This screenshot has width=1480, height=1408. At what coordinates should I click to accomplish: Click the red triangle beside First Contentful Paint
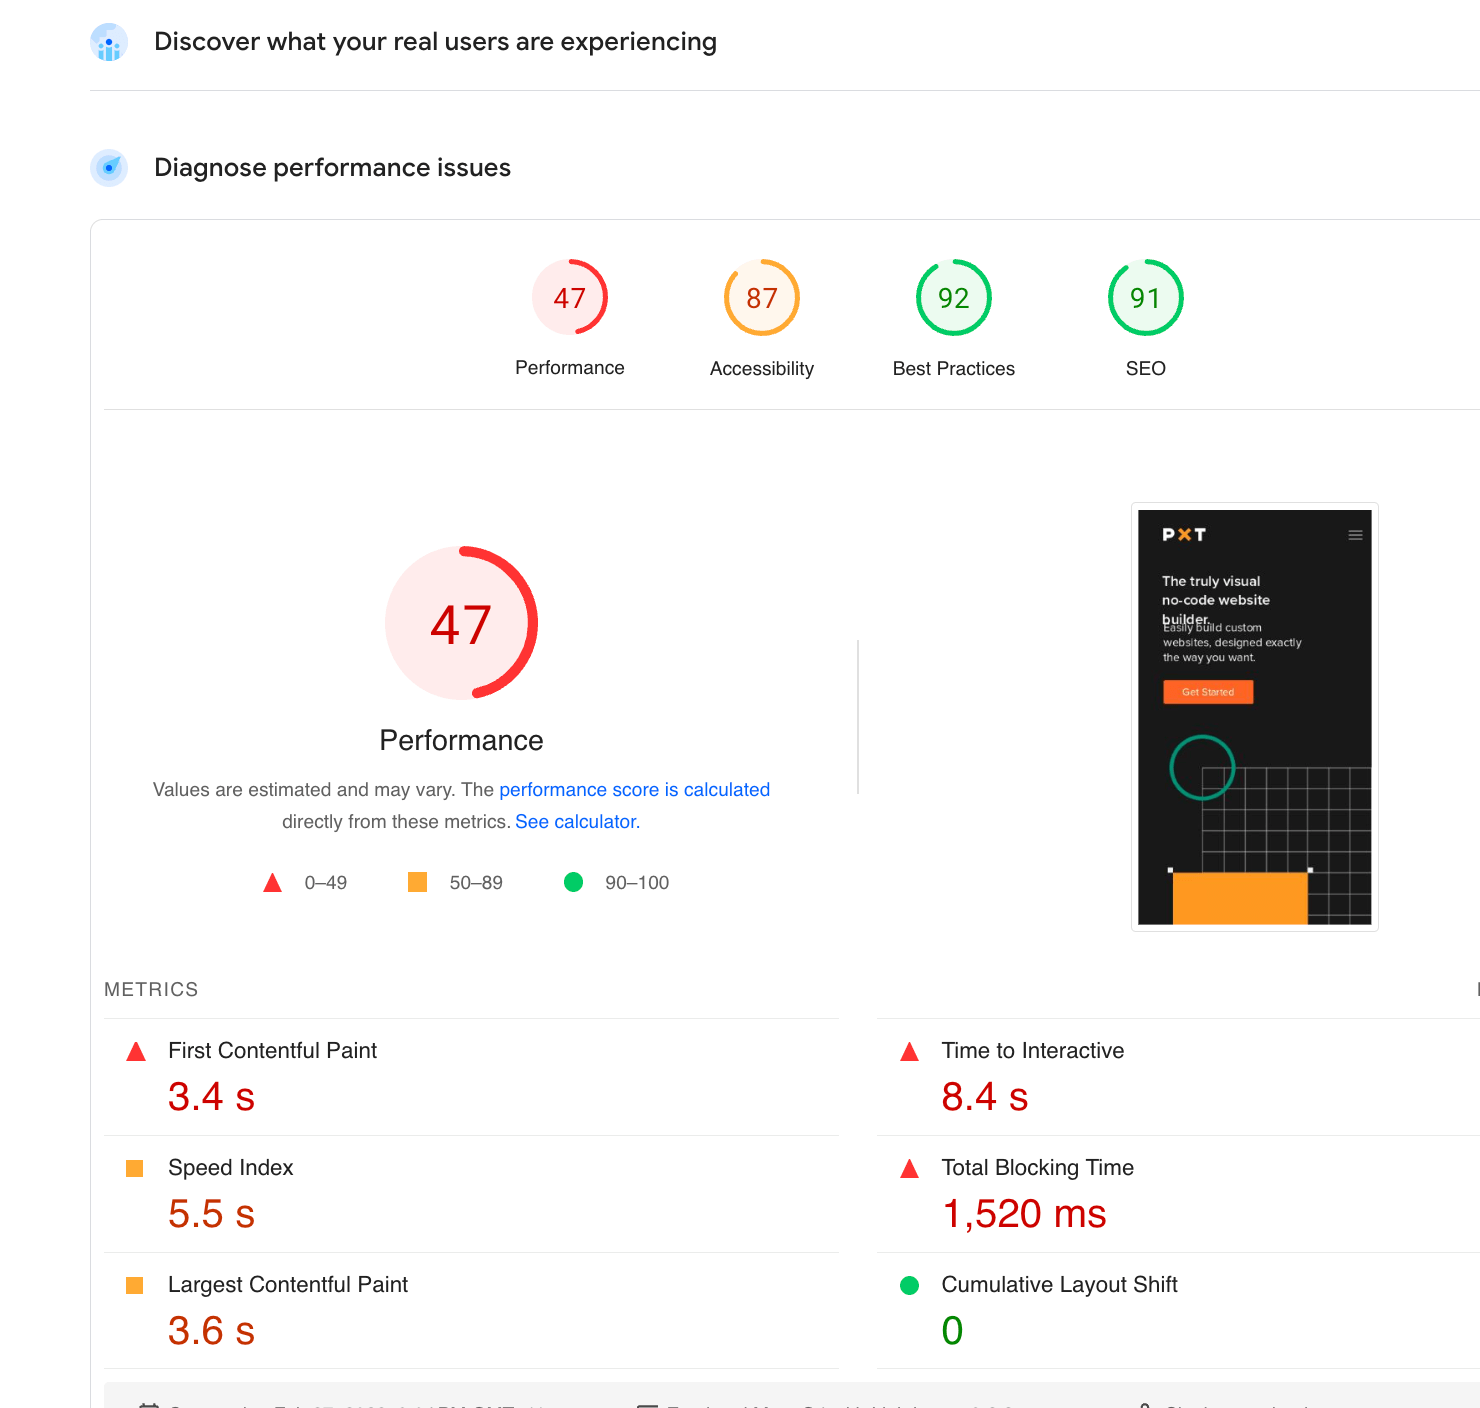pos(135,1051)
